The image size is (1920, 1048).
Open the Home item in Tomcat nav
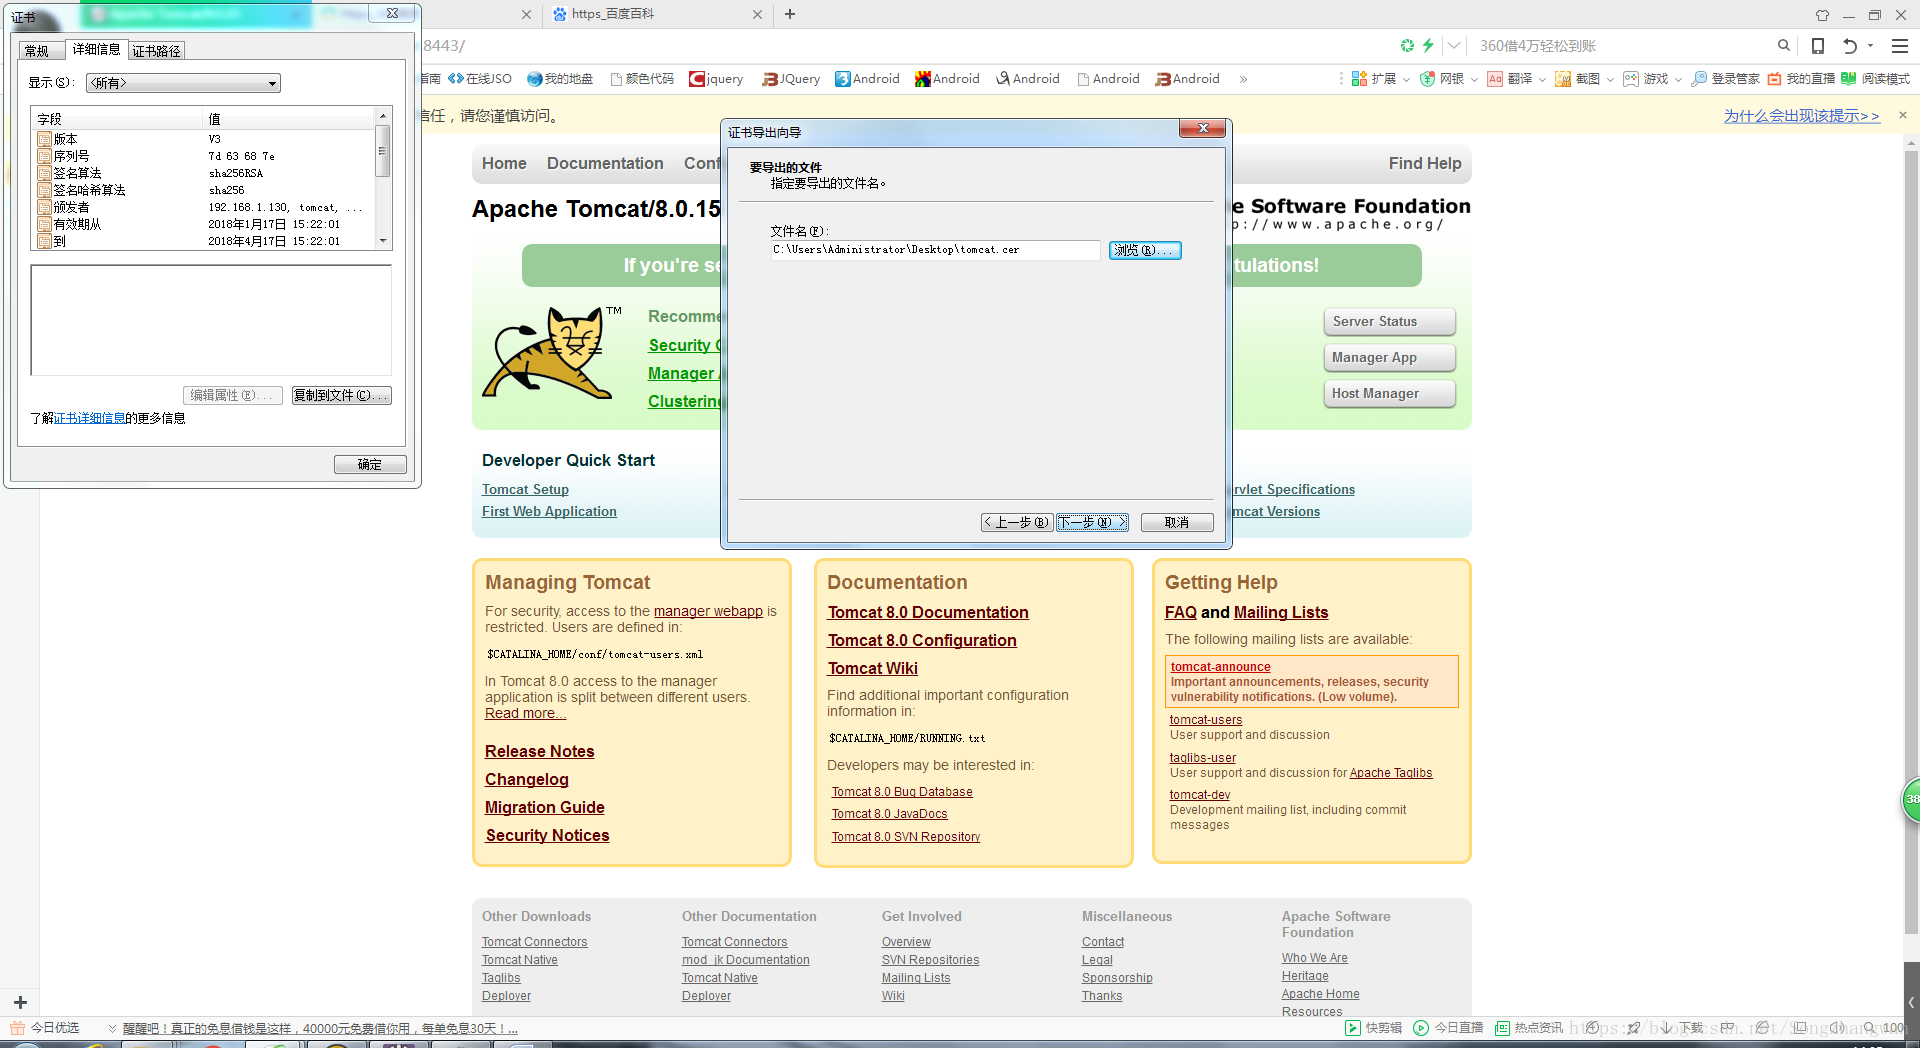click(x=504, y=163)
